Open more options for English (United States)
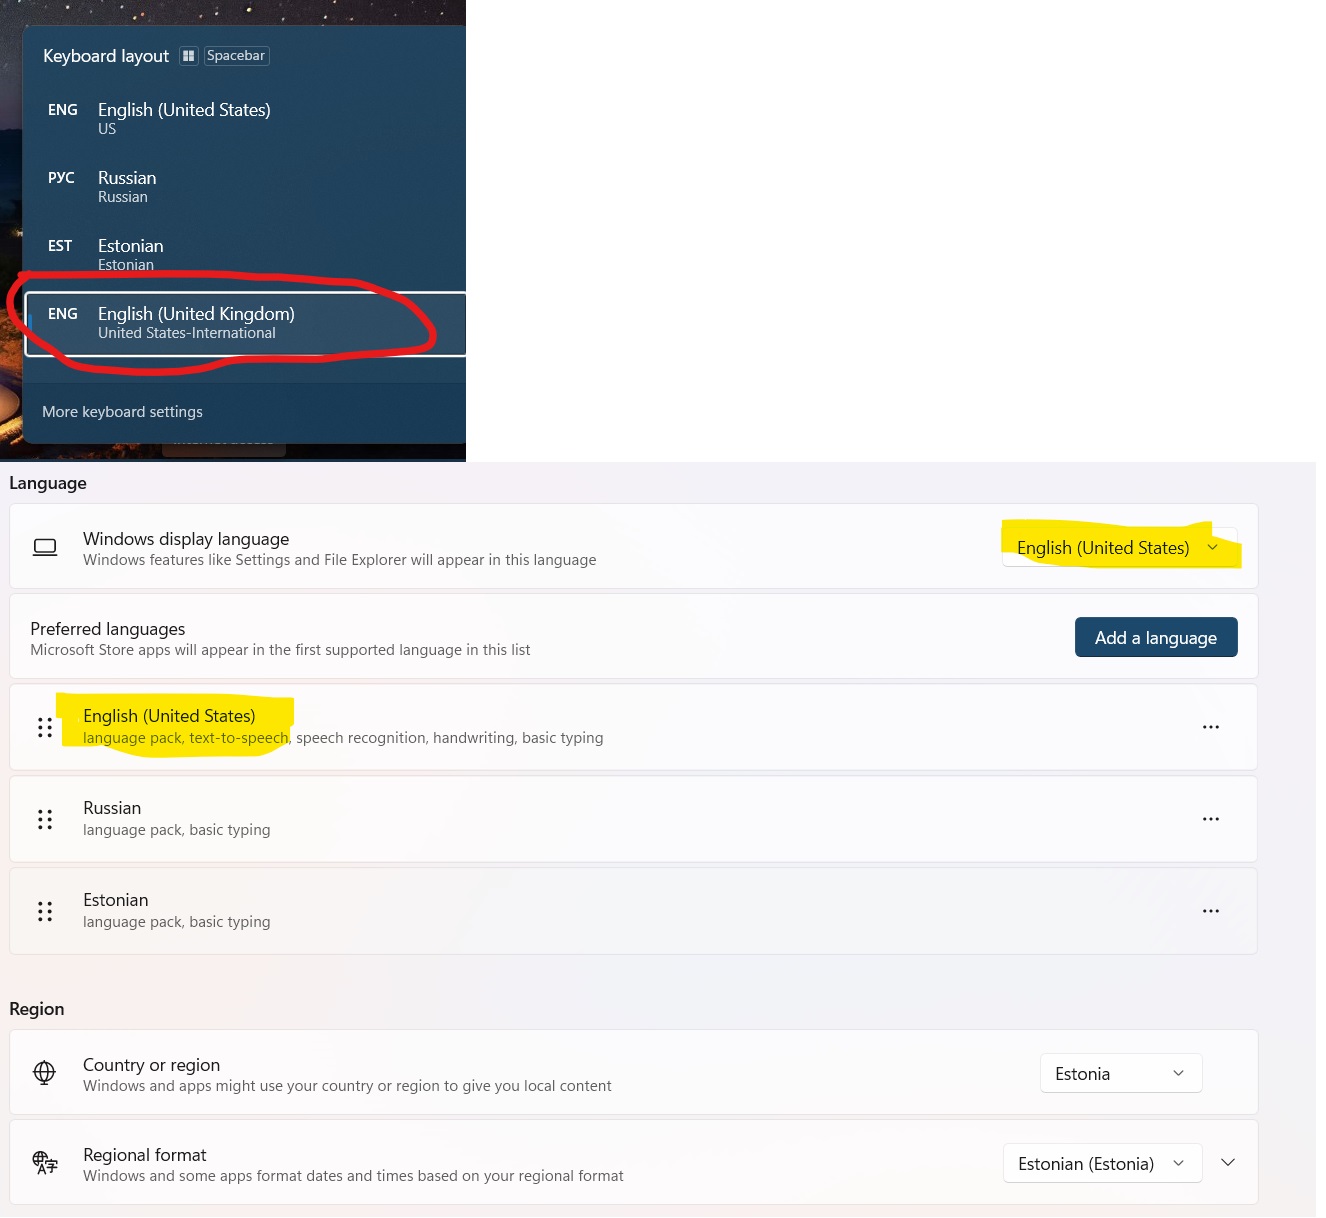The height and width of the screenshot is (1218, 1326). tap(1210, 727)
